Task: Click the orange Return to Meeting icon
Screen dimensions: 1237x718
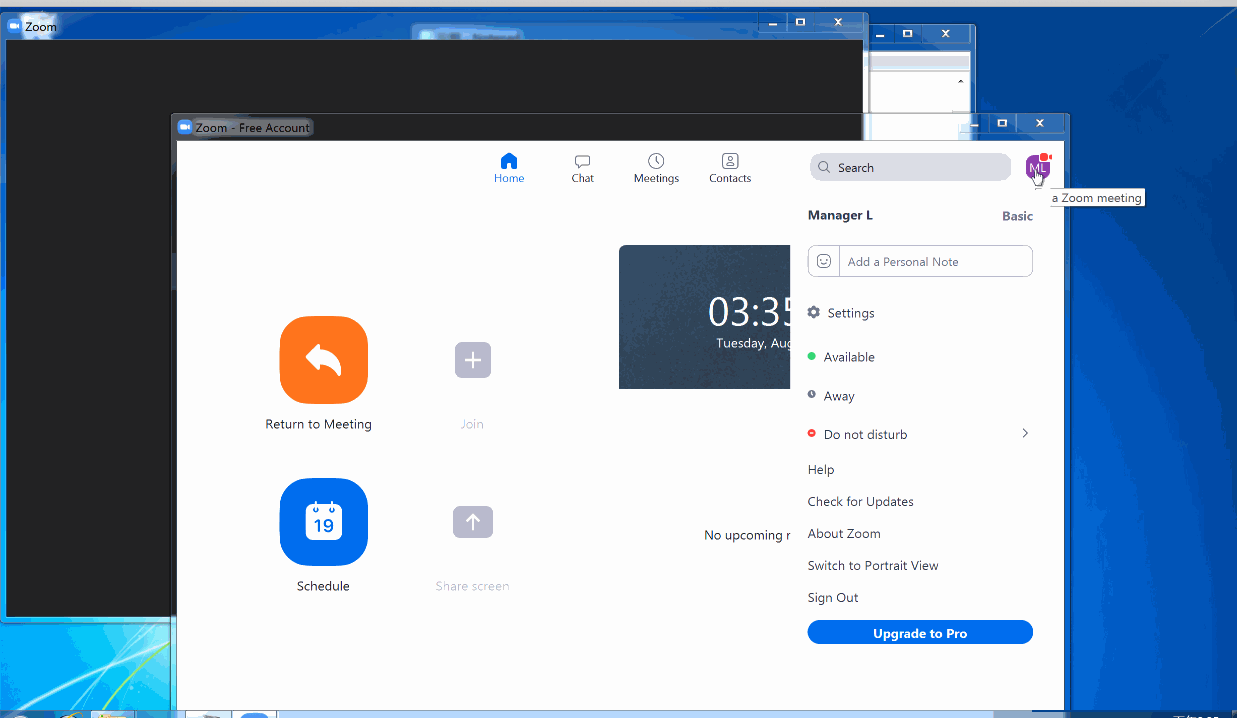Action: [x=323, y=360]
